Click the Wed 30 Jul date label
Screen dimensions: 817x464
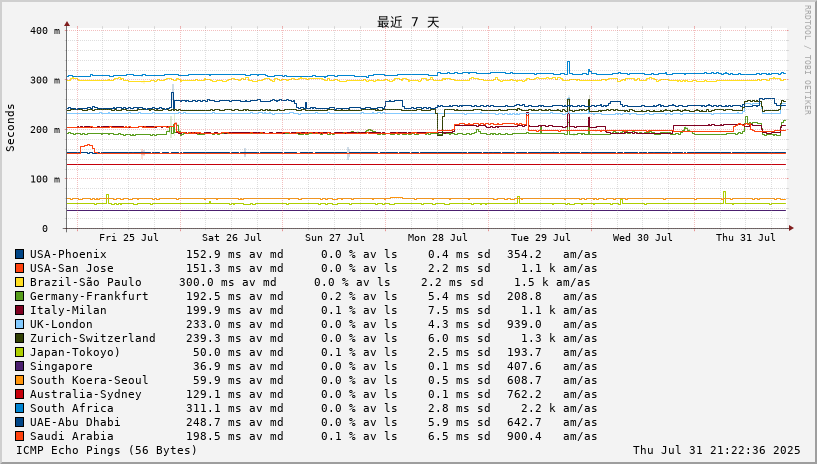tap(642, 238)
